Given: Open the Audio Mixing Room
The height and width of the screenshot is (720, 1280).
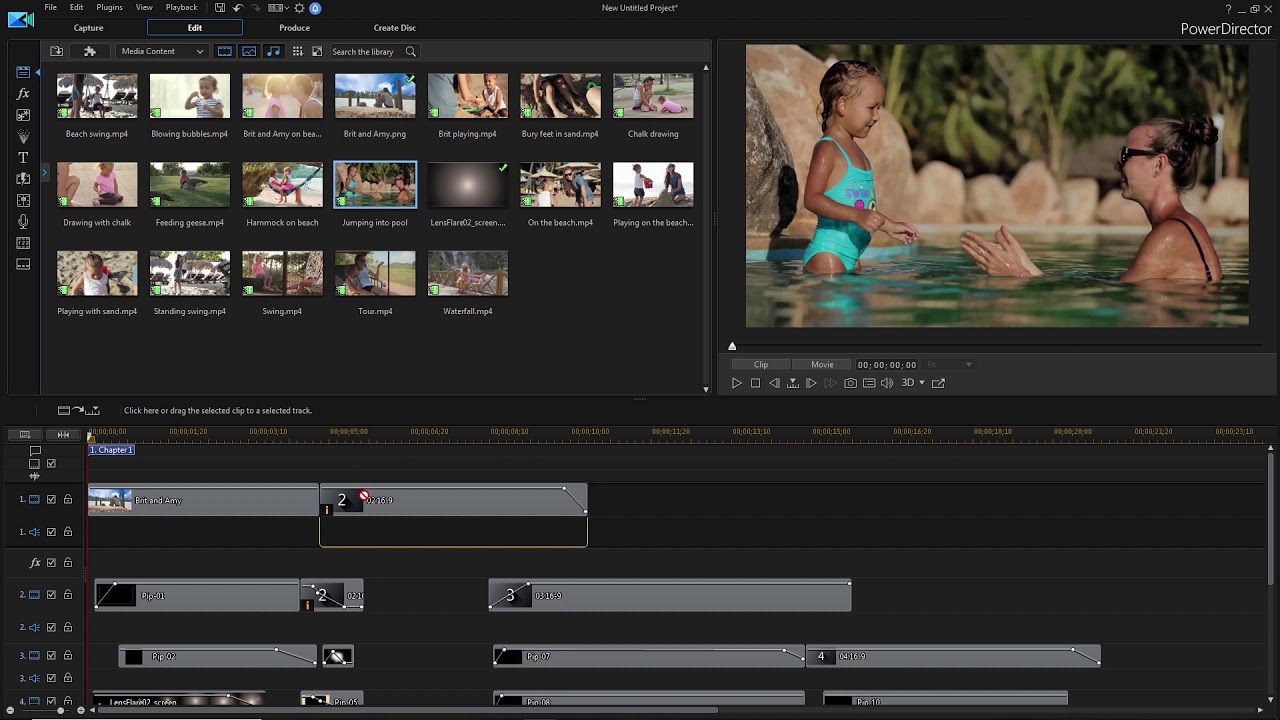Looking at the screenshot, I should [23, 200].
